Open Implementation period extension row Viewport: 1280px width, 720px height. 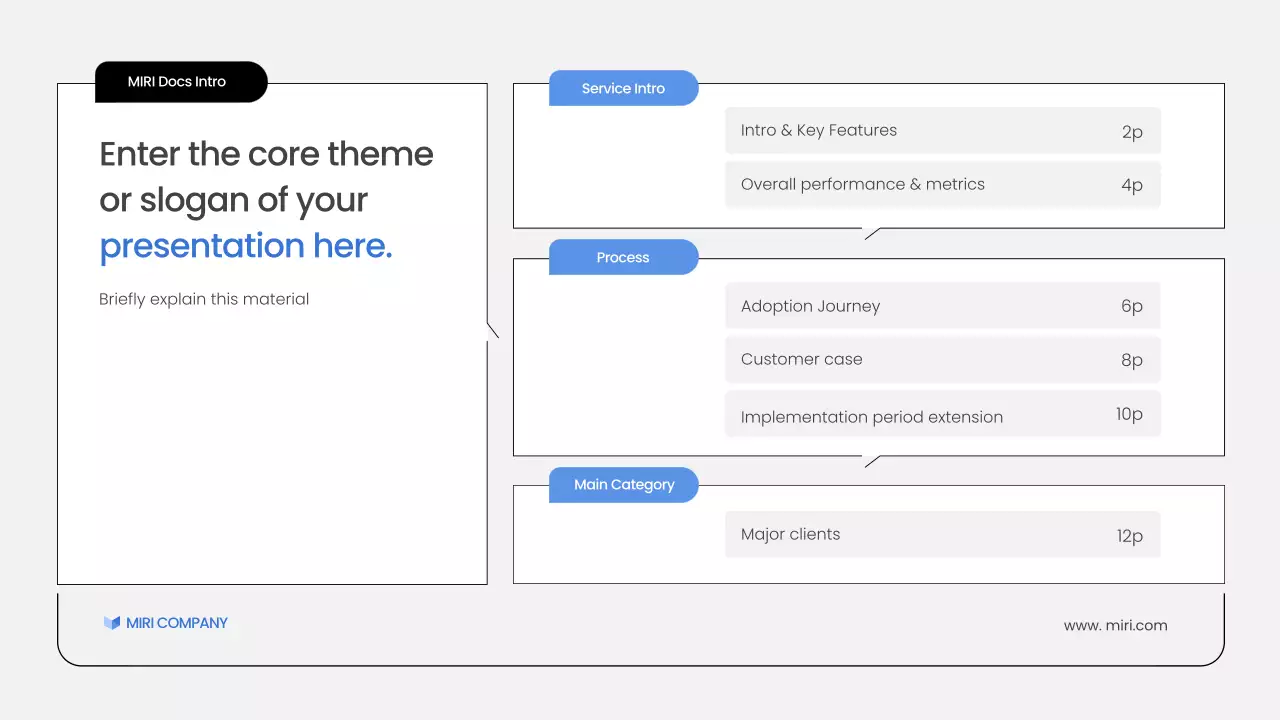point(871,417)
